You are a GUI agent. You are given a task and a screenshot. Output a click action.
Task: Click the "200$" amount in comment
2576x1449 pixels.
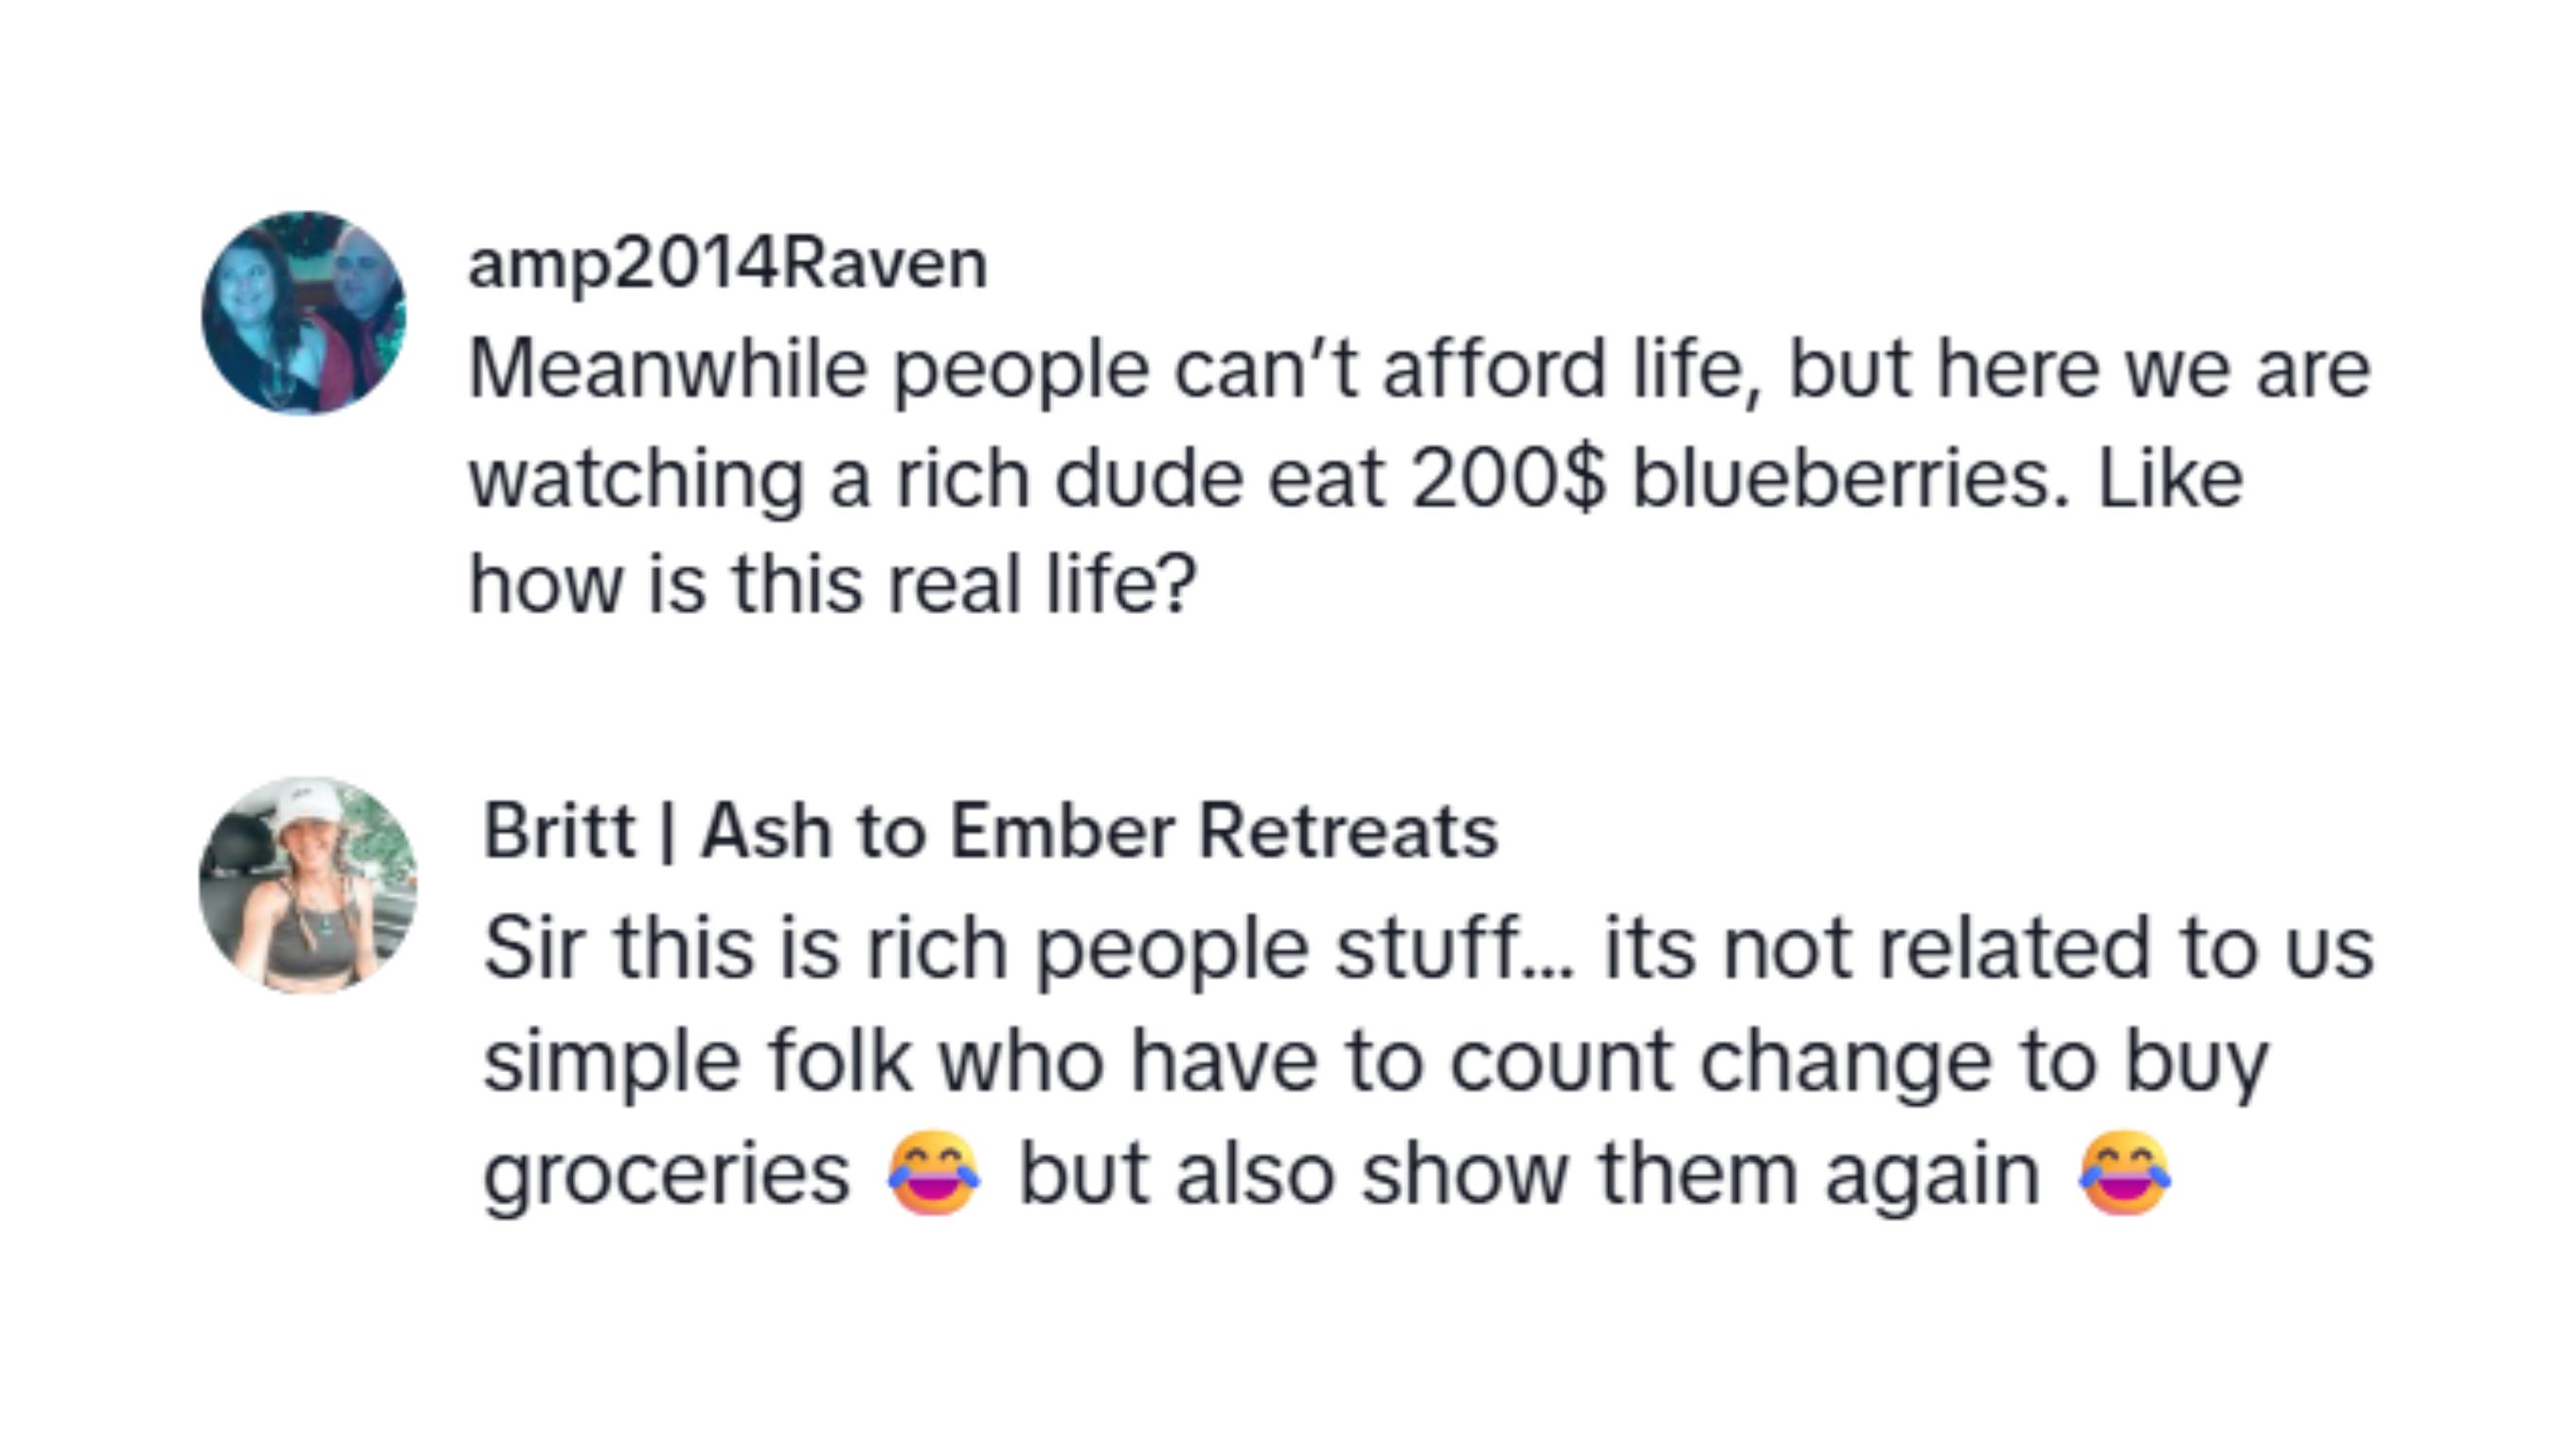coord(1508,480)
